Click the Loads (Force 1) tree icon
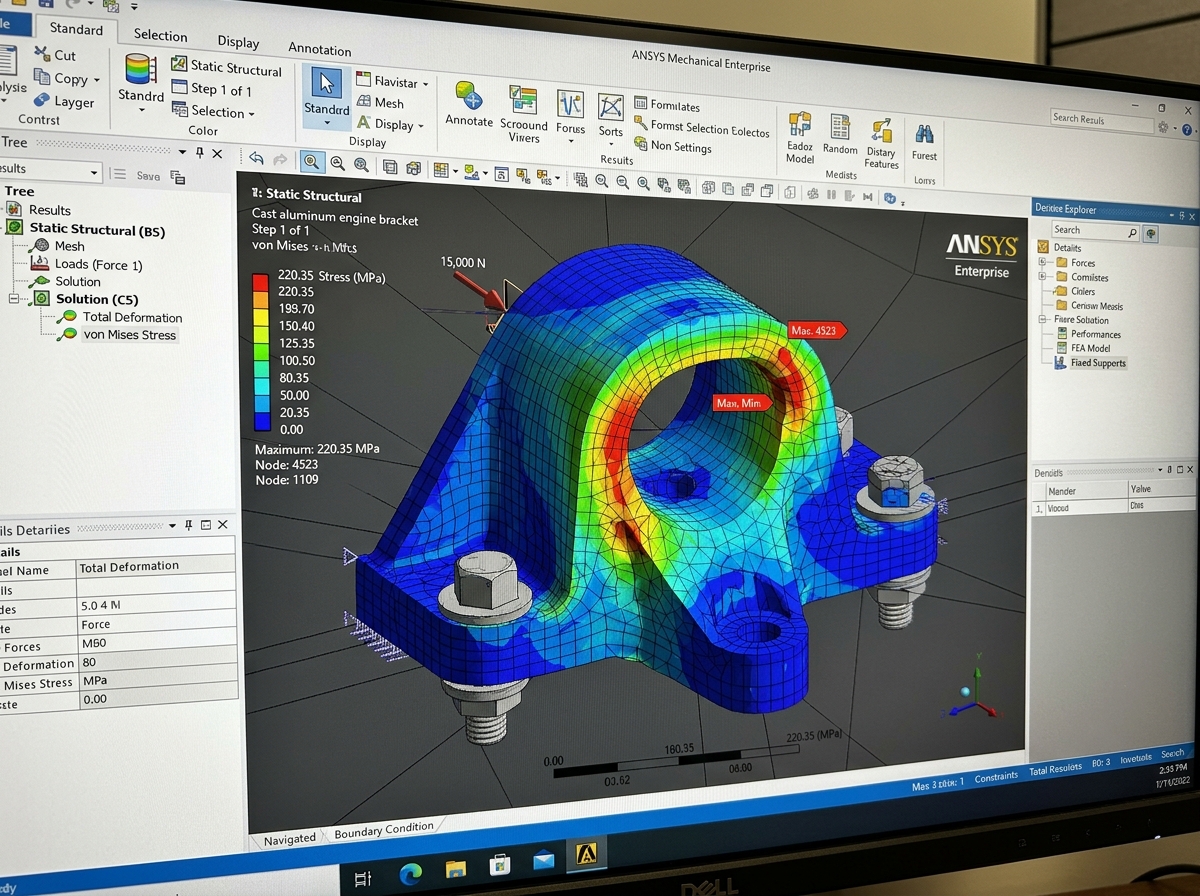This screenshot has height=896, width=1200. point(39,264)
